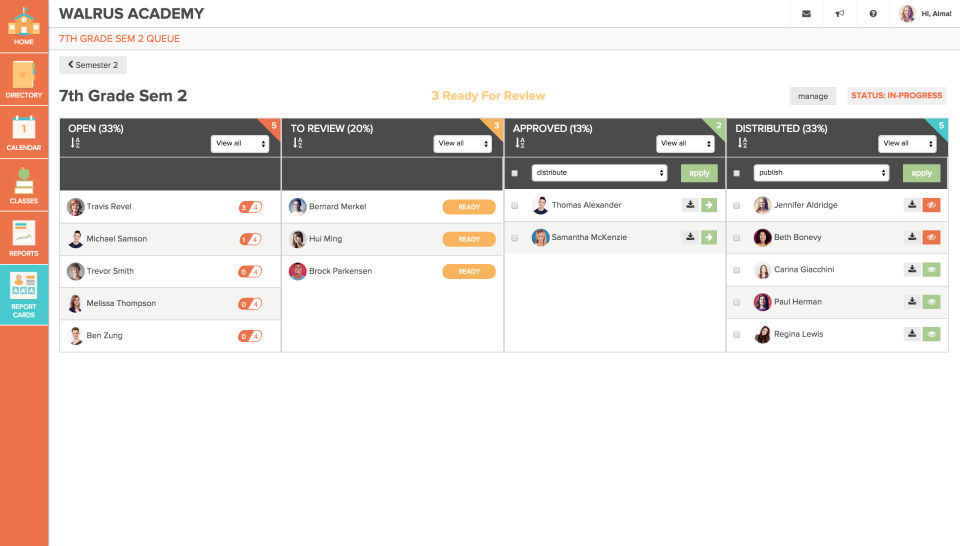Viewport: 960px width, 546px height.
Task: Click the Status: In-Progress button
Action: (896, 95)
